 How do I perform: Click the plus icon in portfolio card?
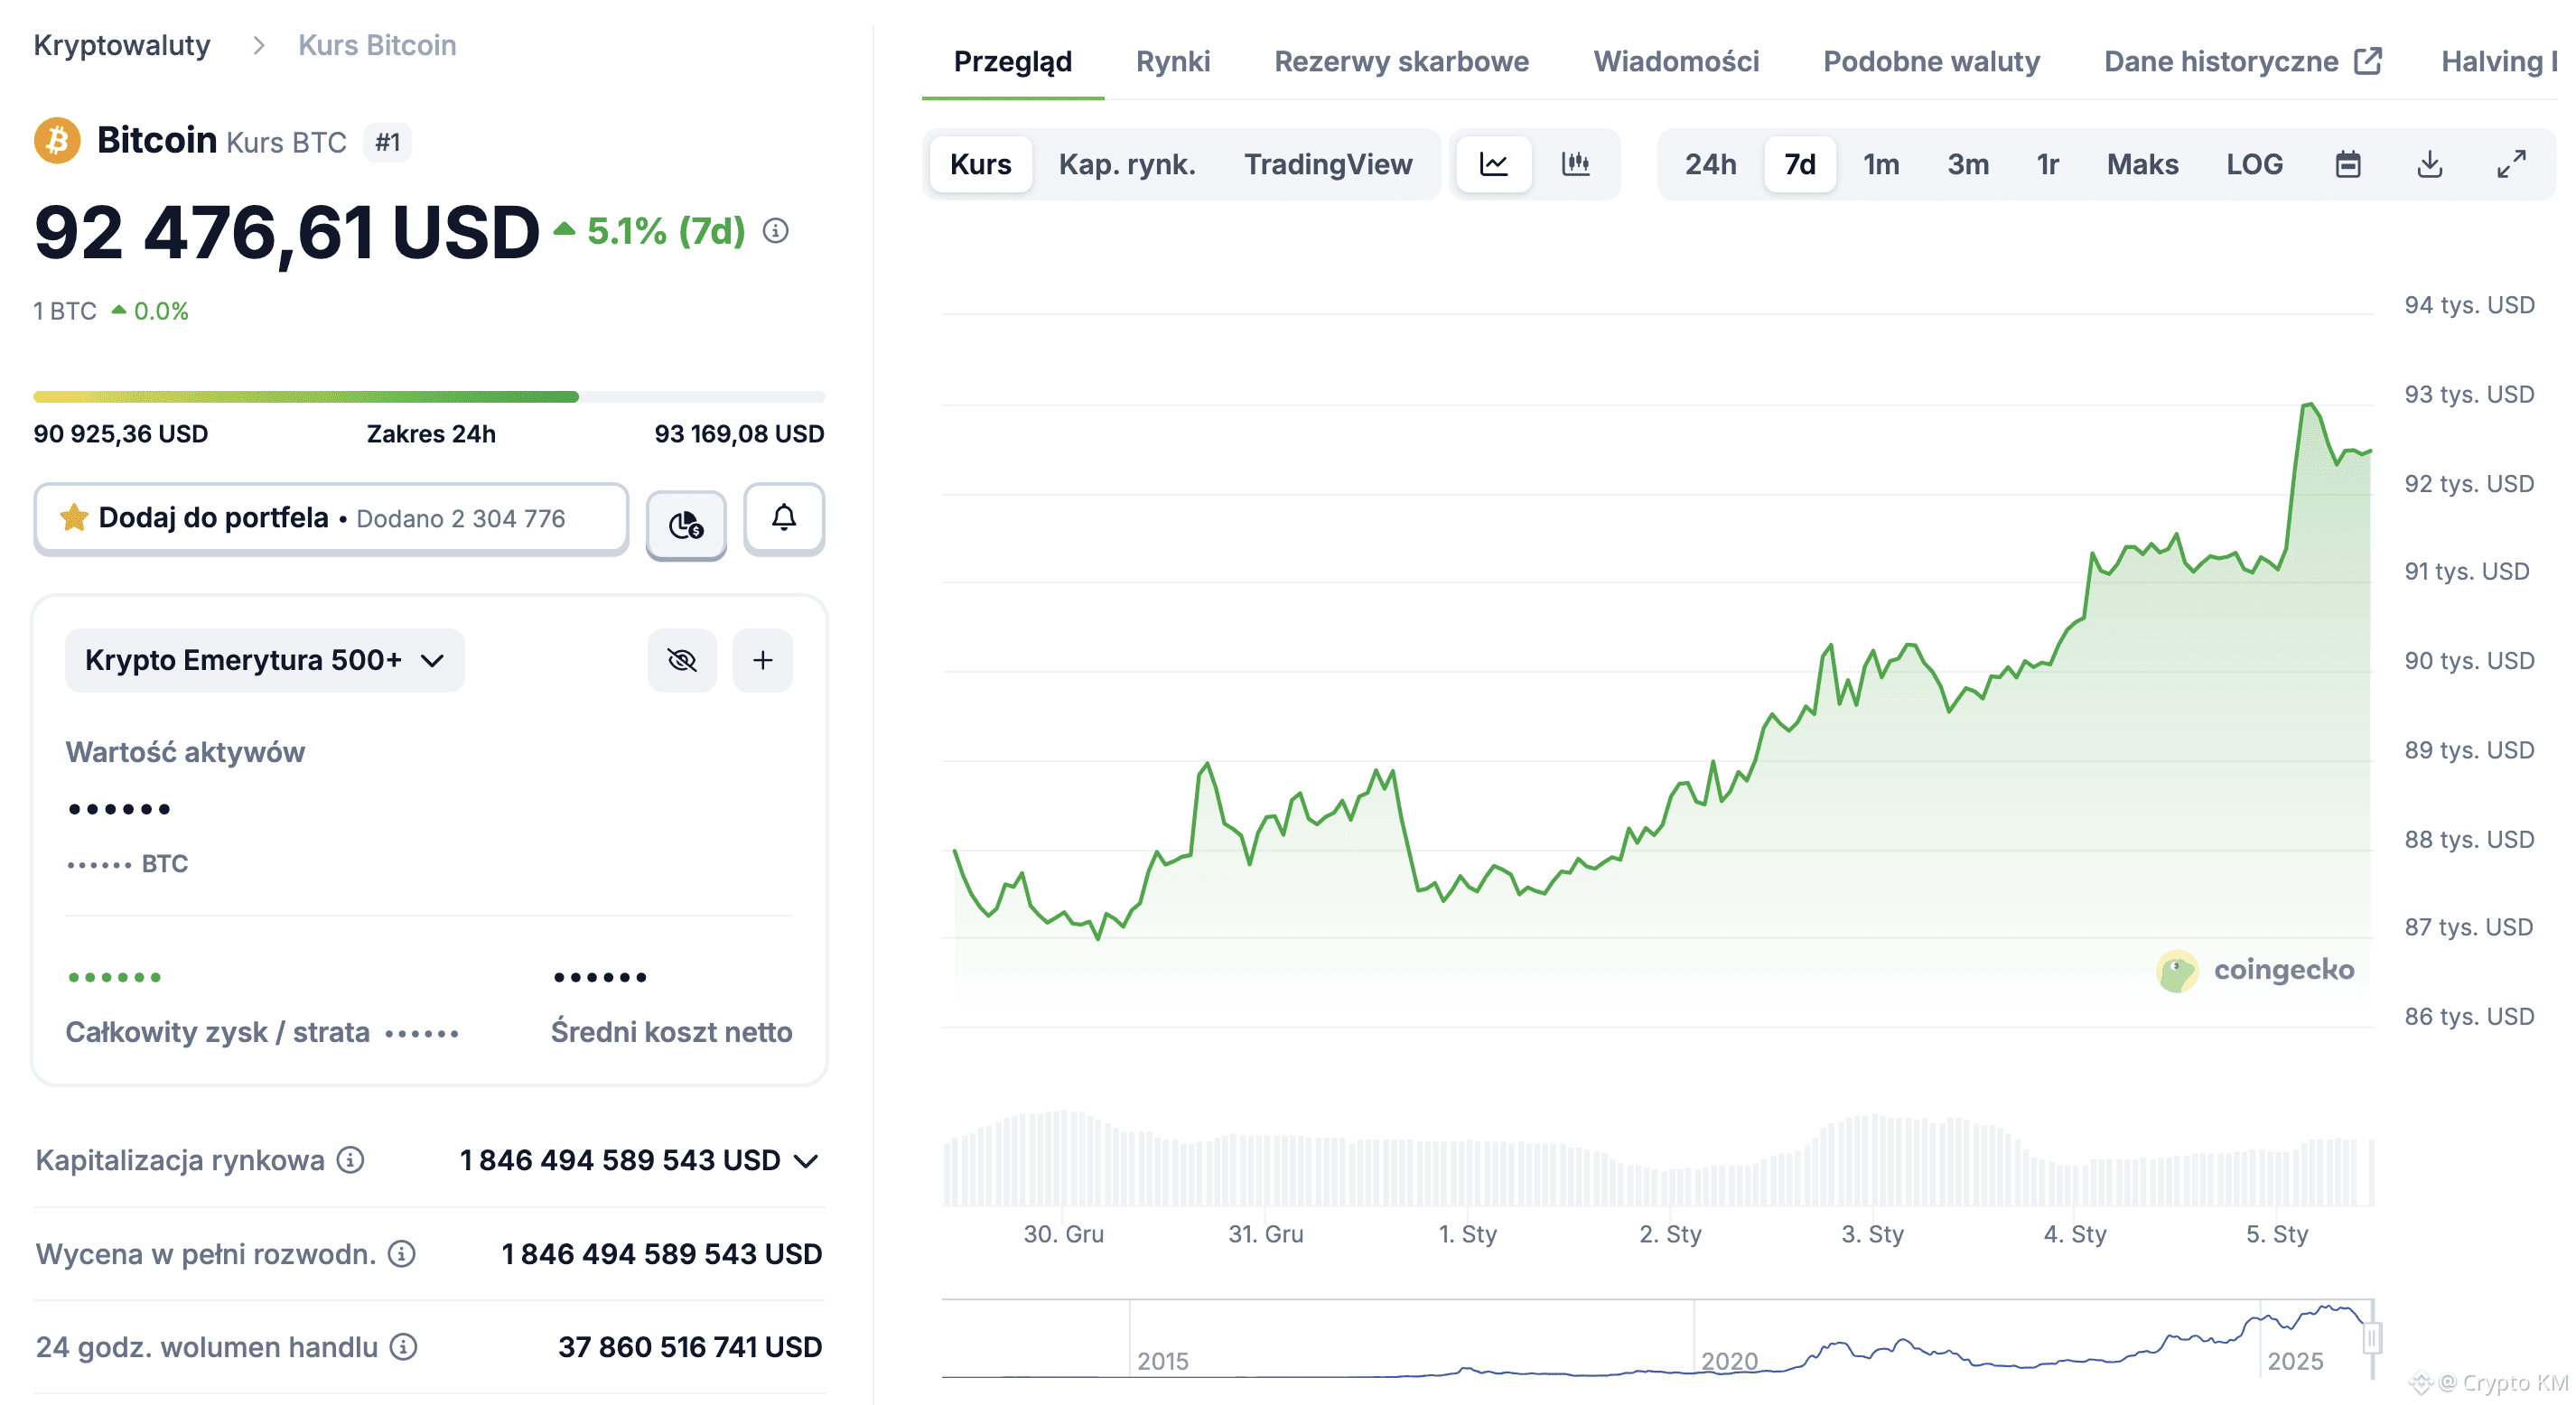coord(763,660)
